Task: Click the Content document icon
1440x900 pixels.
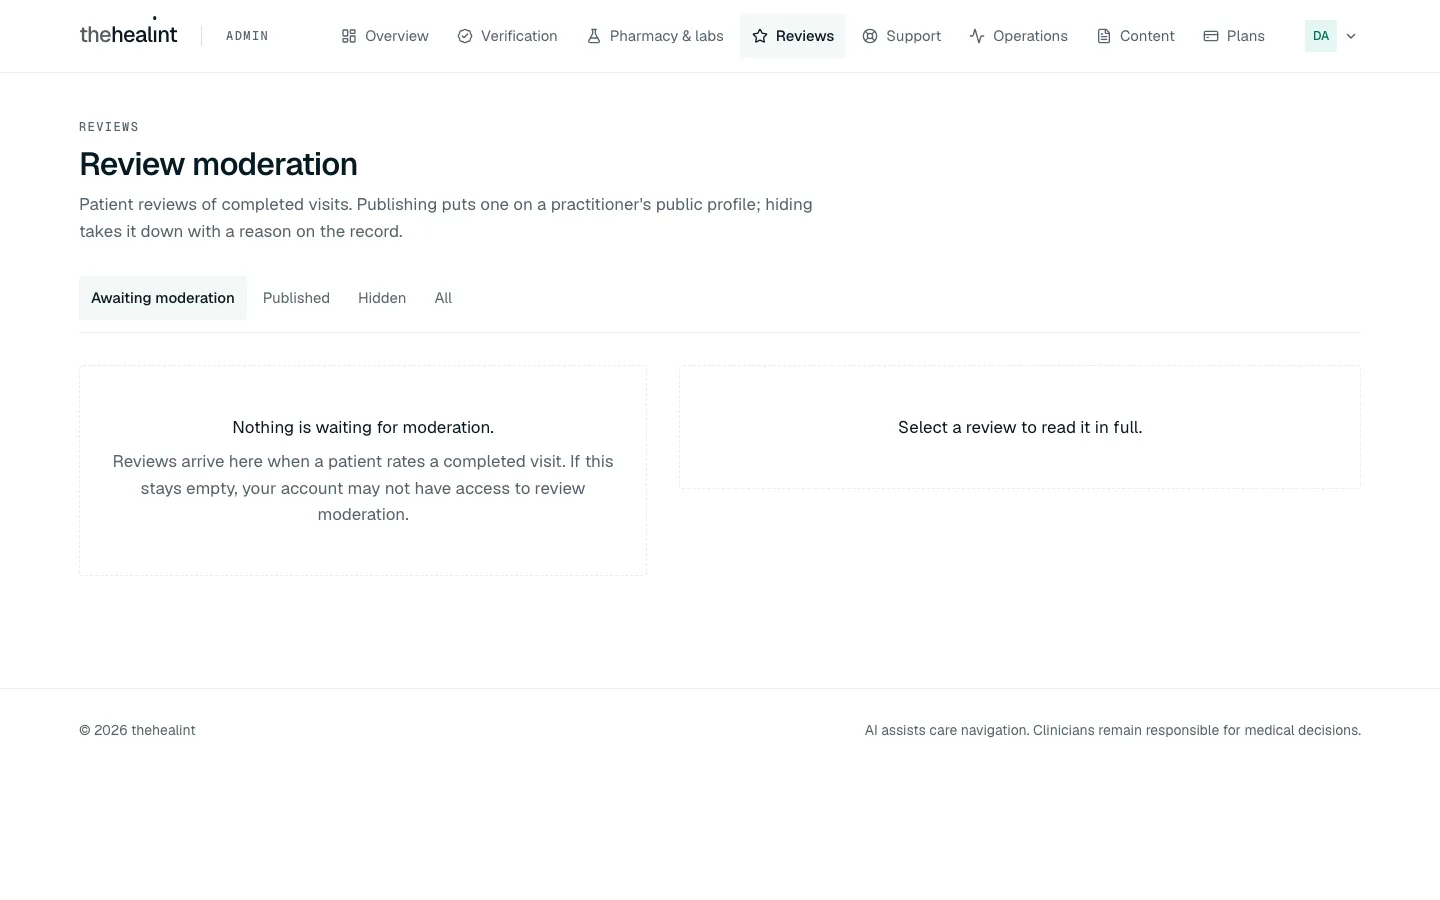Action: pos(1104,36)
